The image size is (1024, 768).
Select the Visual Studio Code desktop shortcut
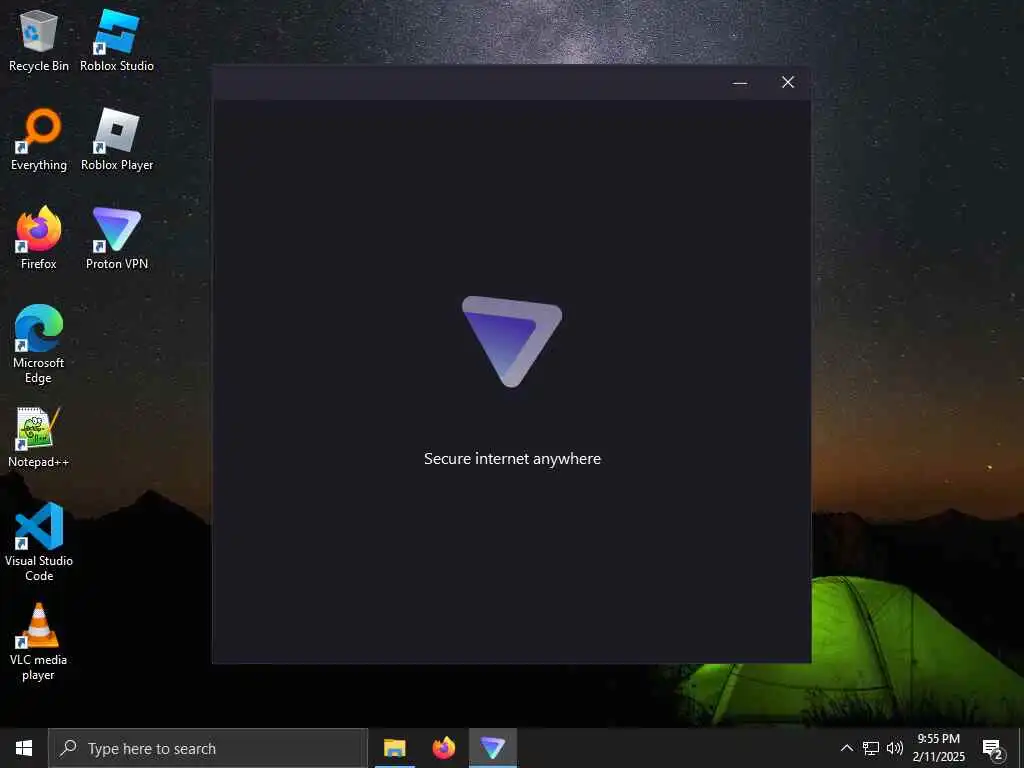click(39, 542)
